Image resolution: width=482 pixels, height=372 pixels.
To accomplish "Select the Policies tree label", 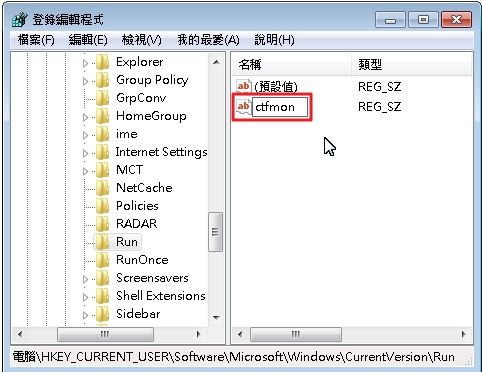I will pyautogui.click(x=137, y=206).
